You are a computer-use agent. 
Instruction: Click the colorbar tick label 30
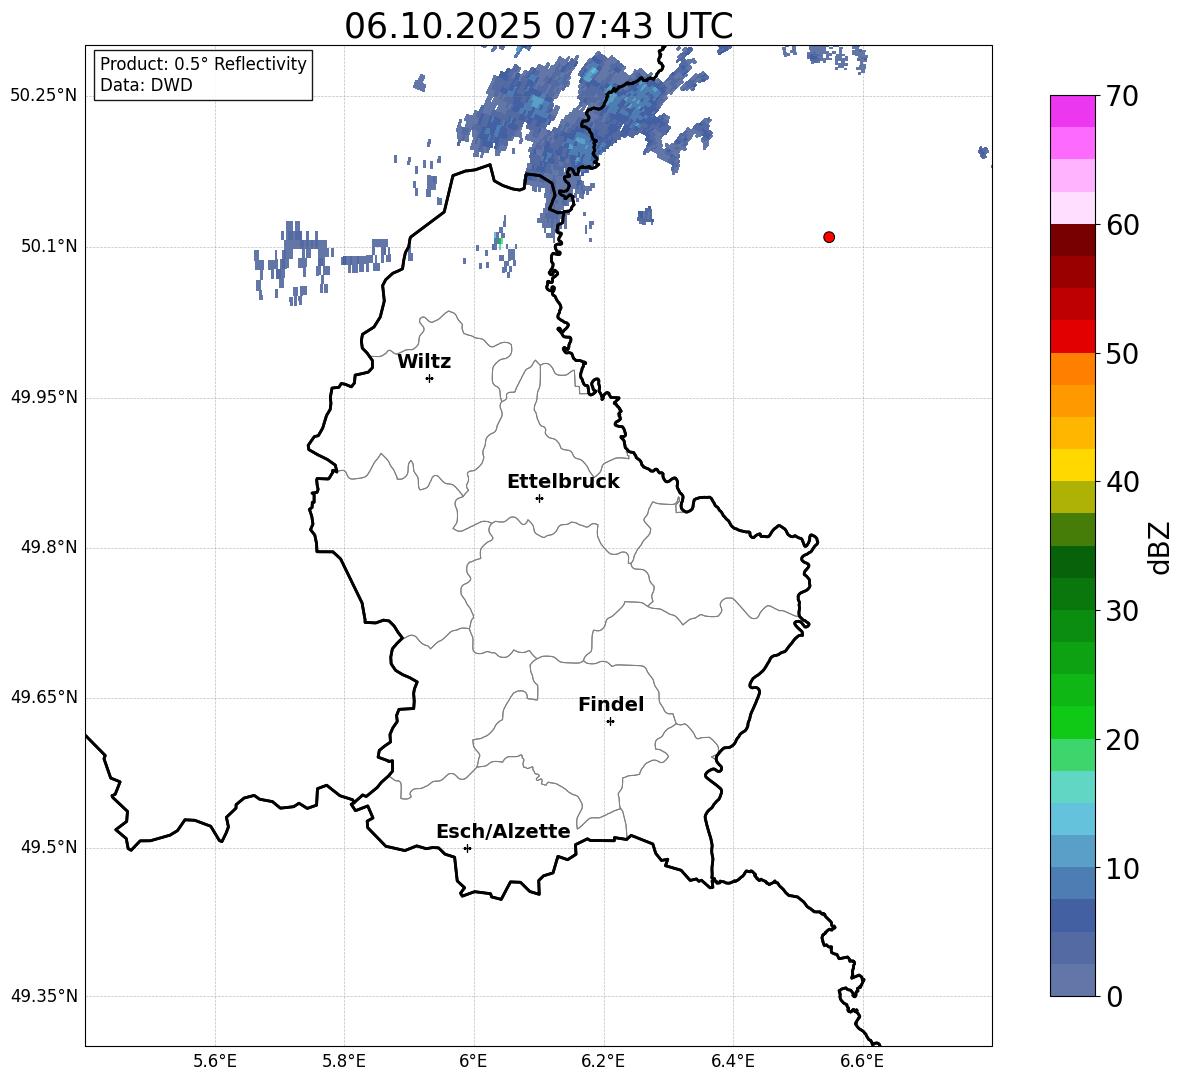tap(1122, 611)
